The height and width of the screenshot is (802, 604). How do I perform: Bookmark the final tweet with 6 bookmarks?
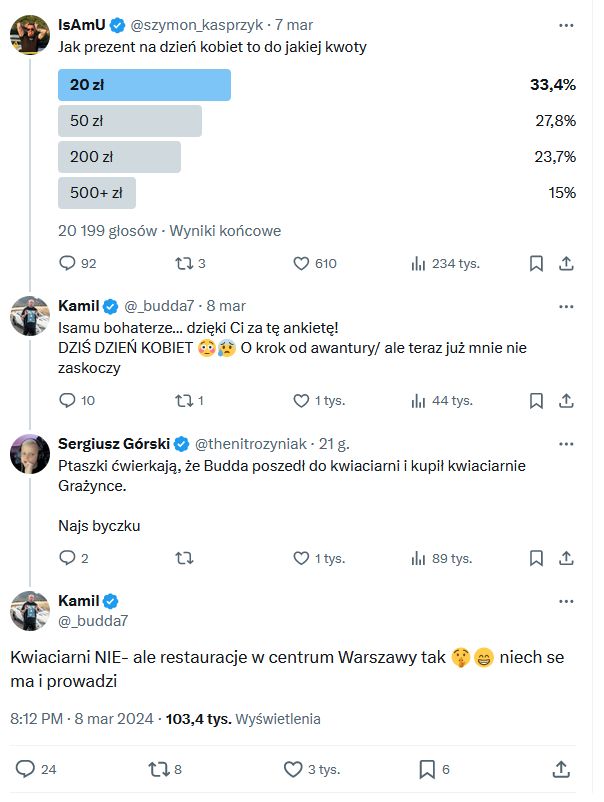pos(427,769)
